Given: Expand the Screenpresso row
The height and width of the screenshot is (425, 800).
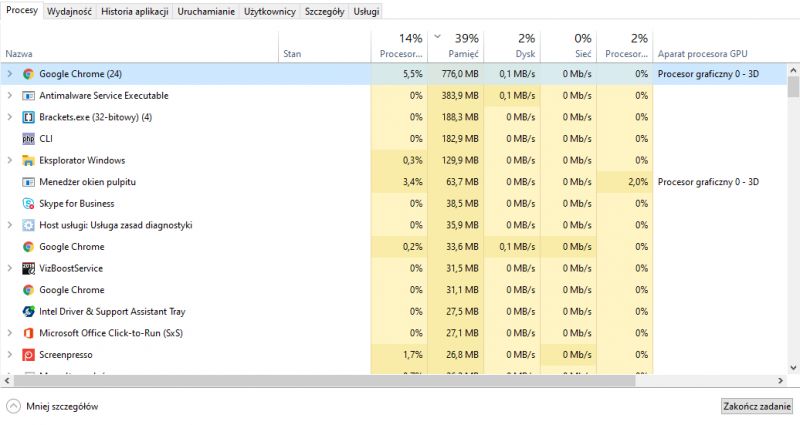Looking at the screenshot, I should point(9,355).
